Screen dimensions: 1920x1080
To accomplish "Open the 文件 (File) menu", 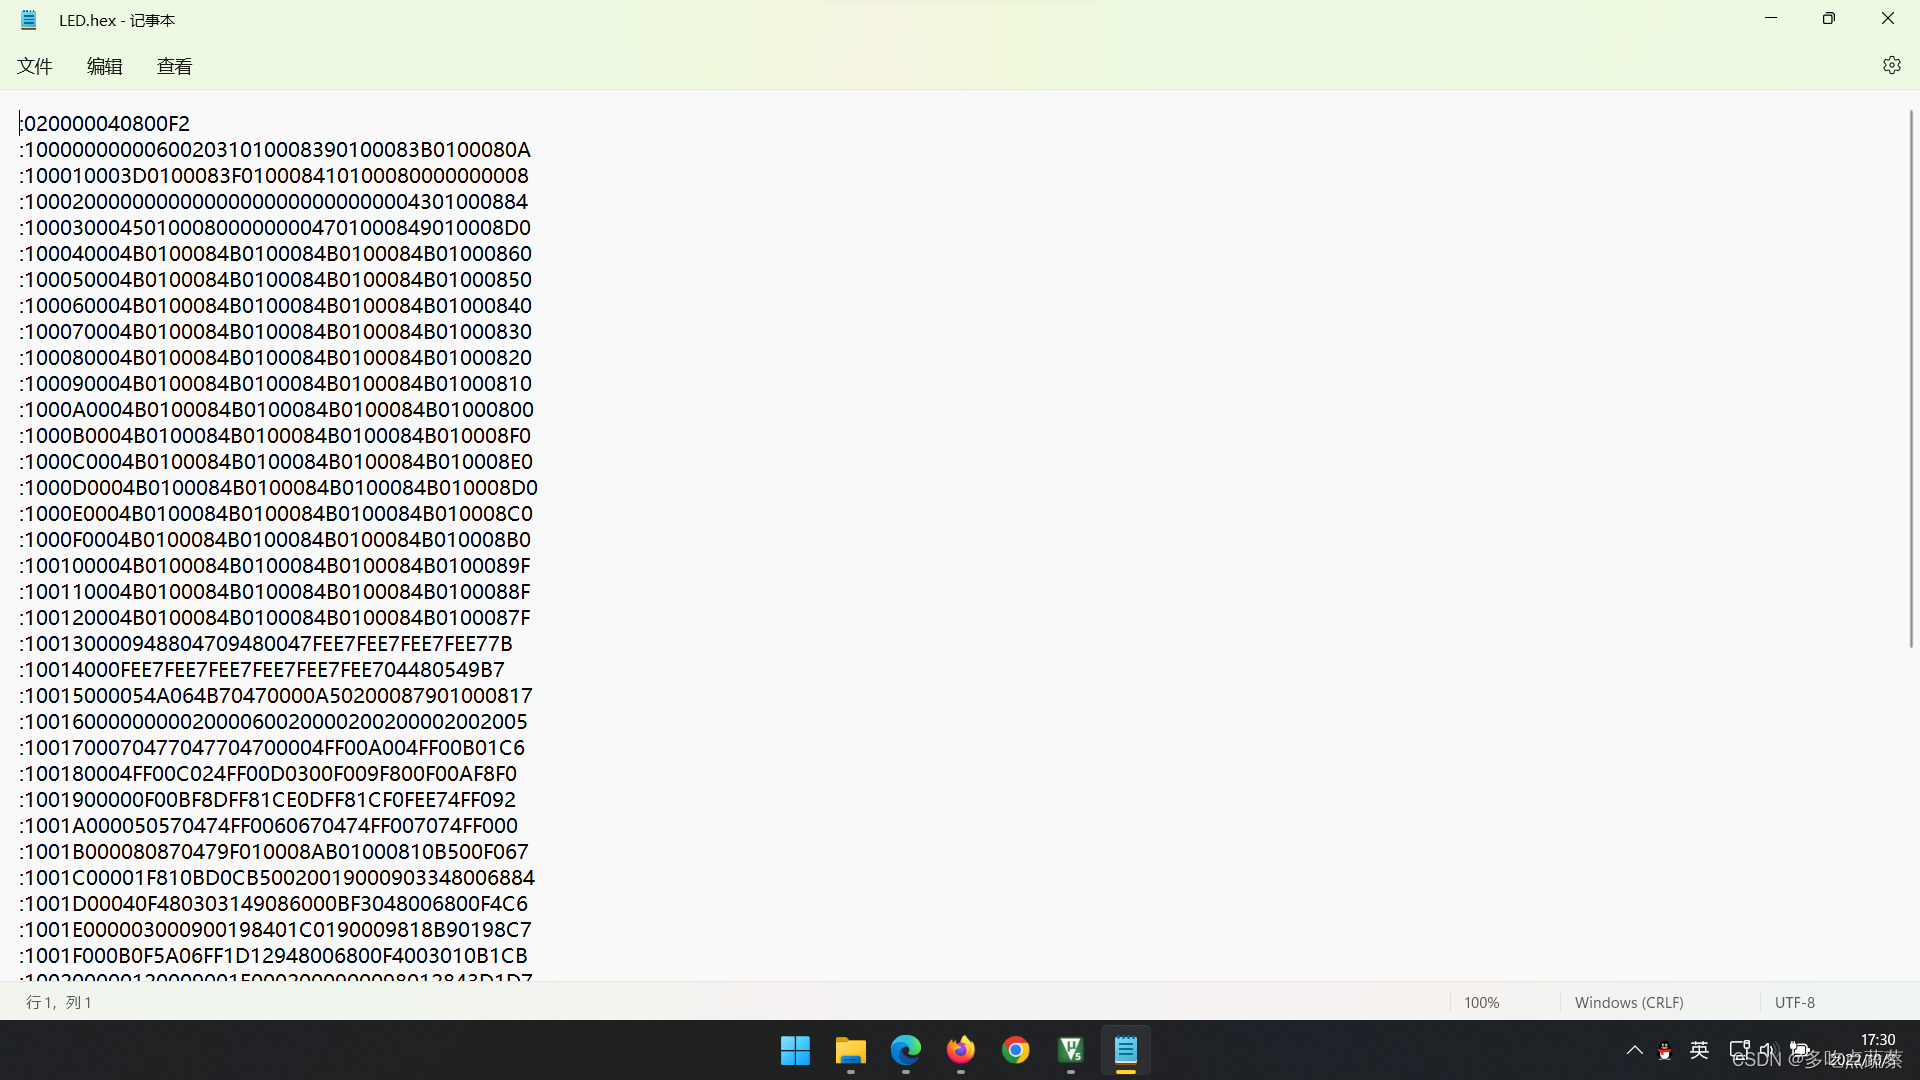I will (35, 66).
